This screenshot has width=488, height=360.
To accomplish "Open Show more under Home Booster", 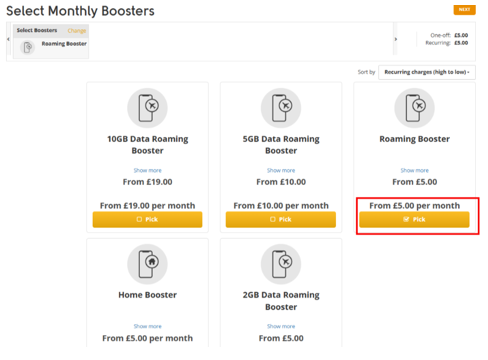I will point(147,326).
